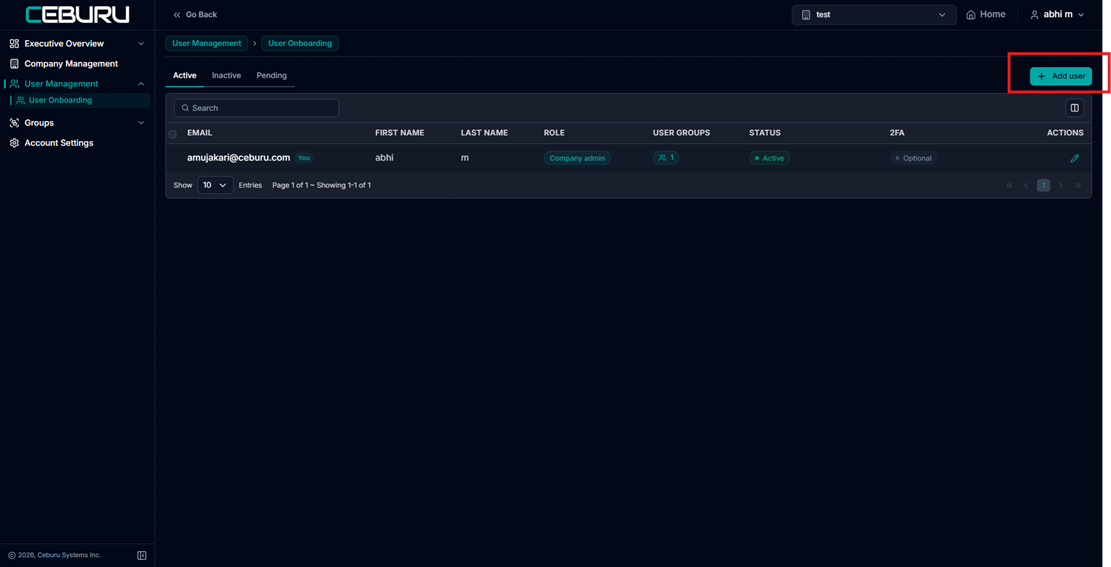Click the Account Settings gear icon

[x=14, y=143]
